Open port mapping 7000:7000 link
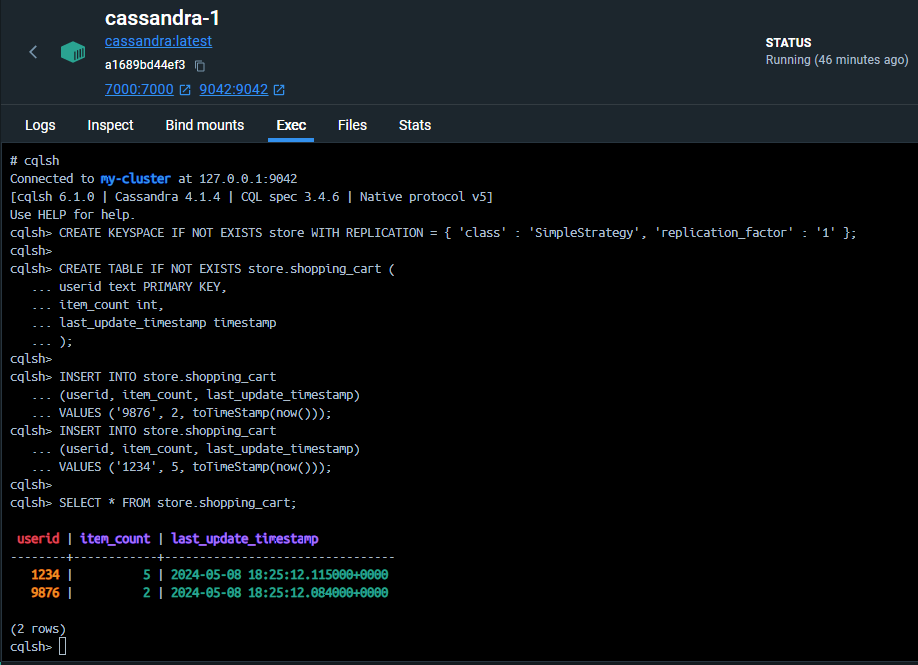The height and width of the screenshot is (665, 918). pyautogui.click(x=139, y=89)
